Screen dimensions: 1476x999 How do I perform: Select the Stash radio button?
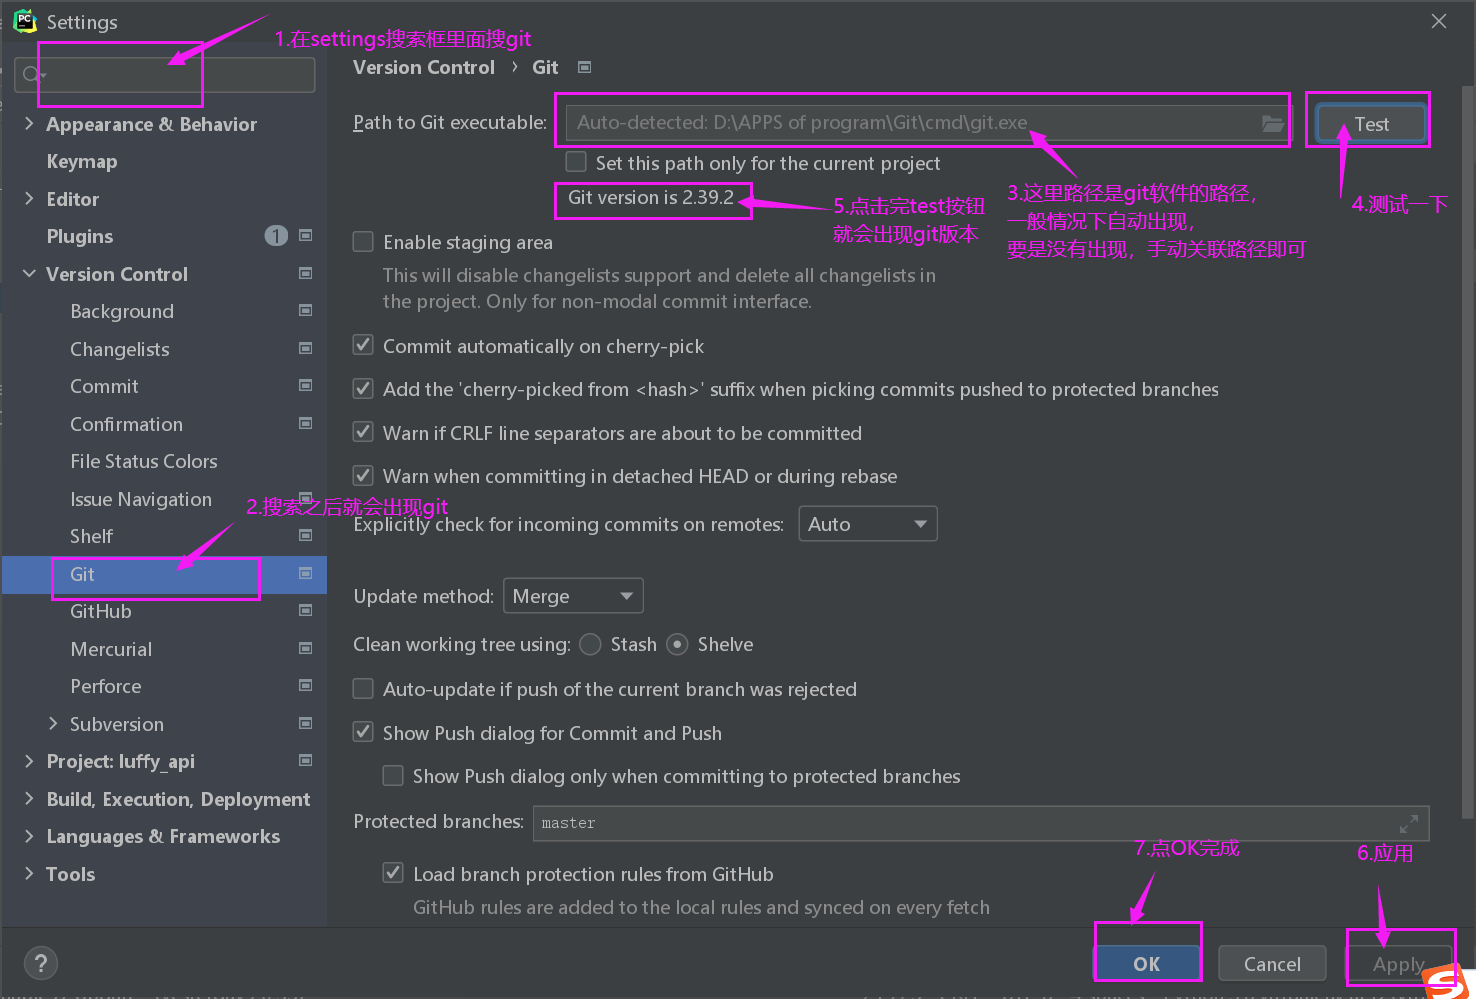pos(591,644)
